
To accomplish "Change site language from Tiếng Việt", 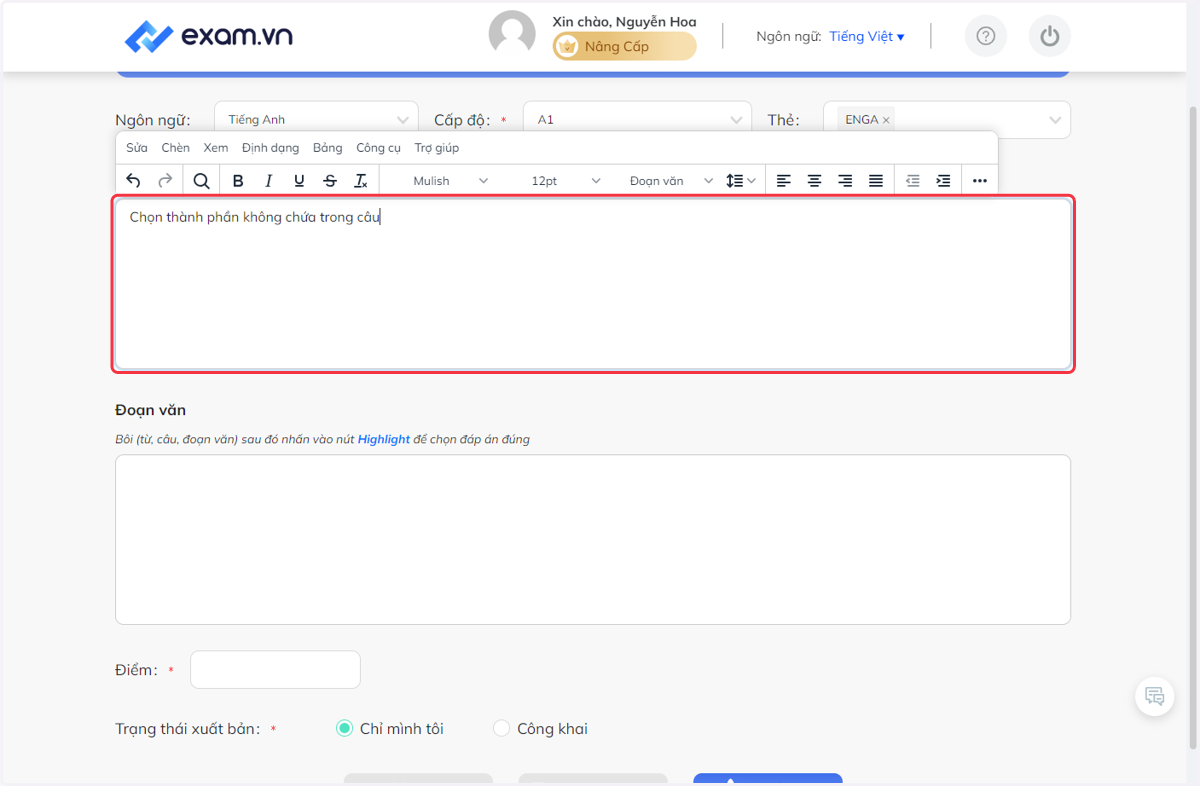I will point(867,37).
